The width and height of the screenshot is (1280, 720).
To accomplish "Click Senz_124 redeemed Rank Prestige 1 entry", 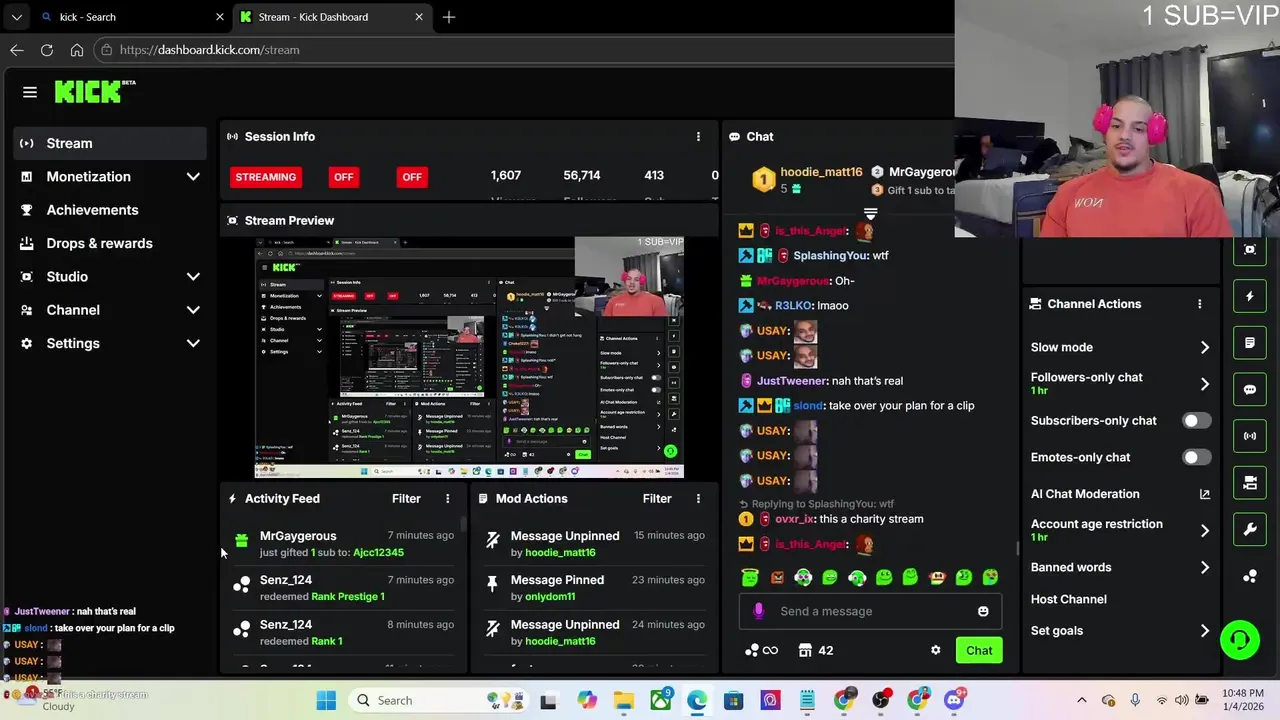I will click(x=343, y=588).
